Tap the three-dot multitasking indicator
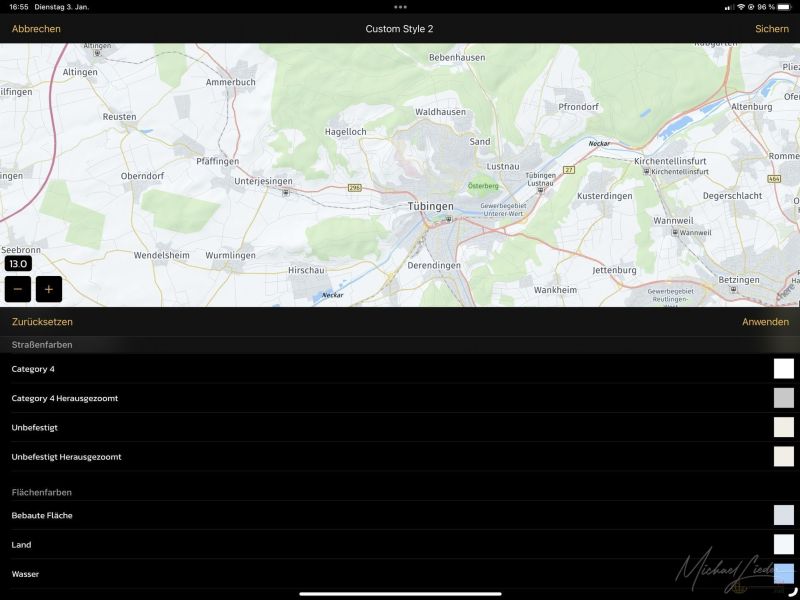The image size is (800, 600). pos(400,6)
